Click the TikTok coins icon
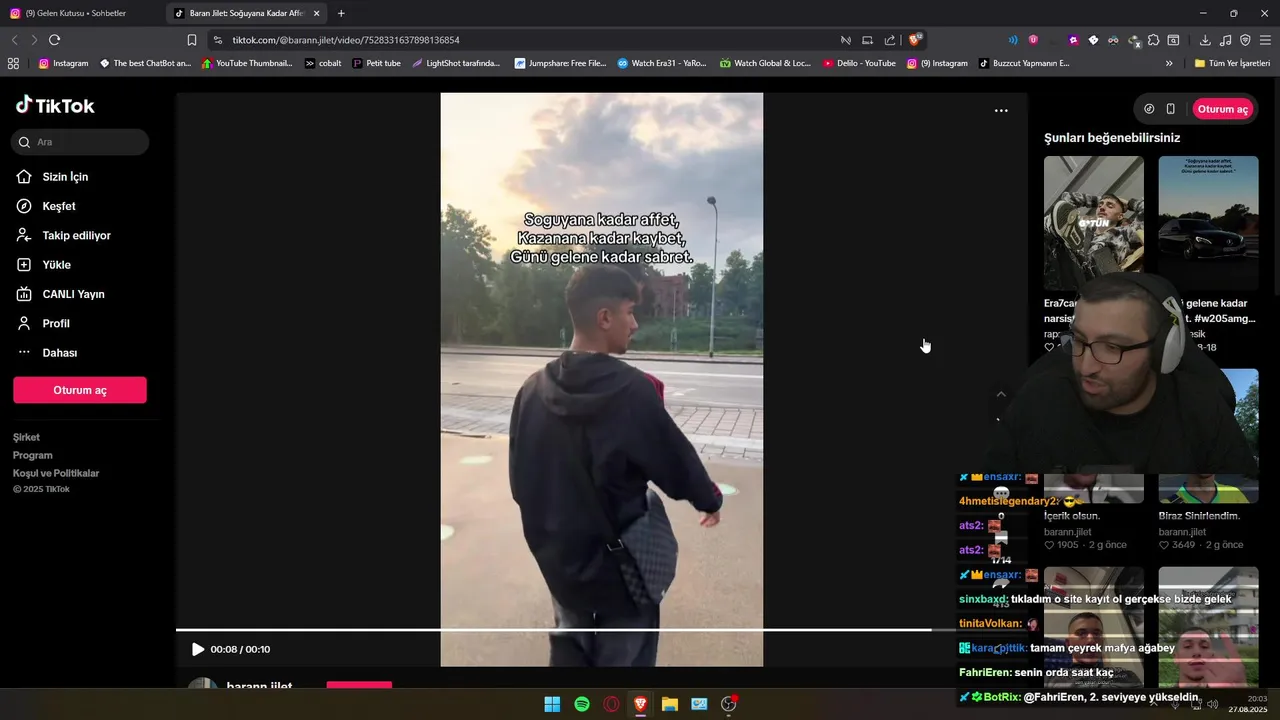This screenshot has width=1280, height=720. [x=1149, y=109]
